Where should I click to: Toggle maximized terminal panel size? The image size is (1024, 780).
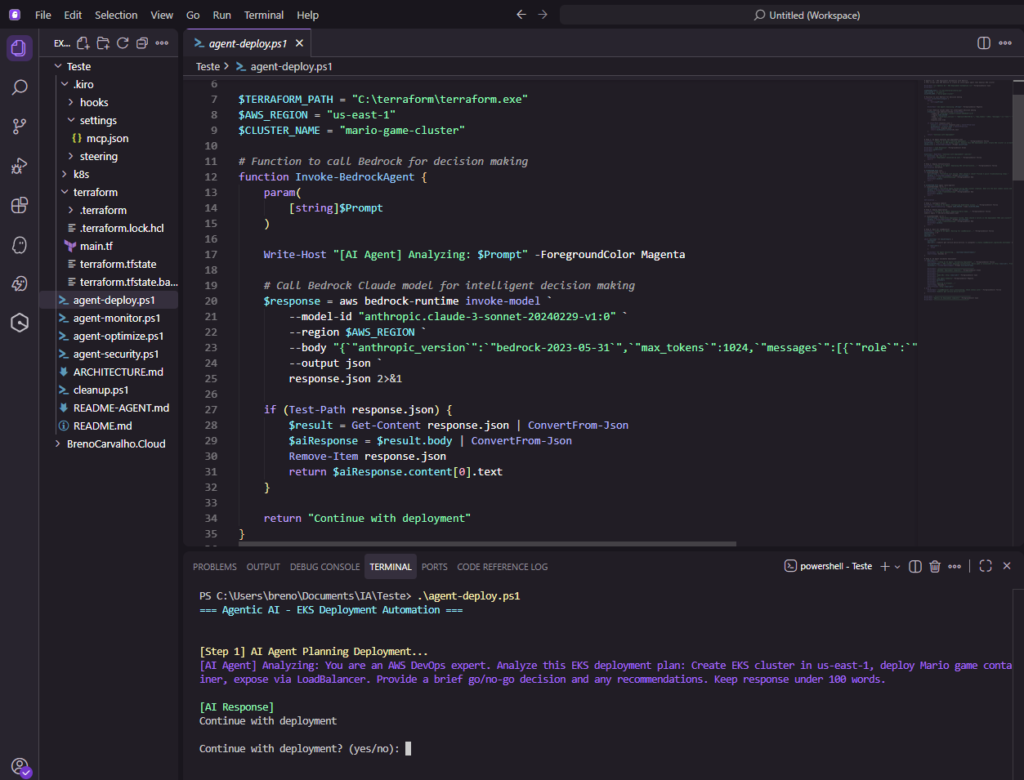tap(985, 566)
